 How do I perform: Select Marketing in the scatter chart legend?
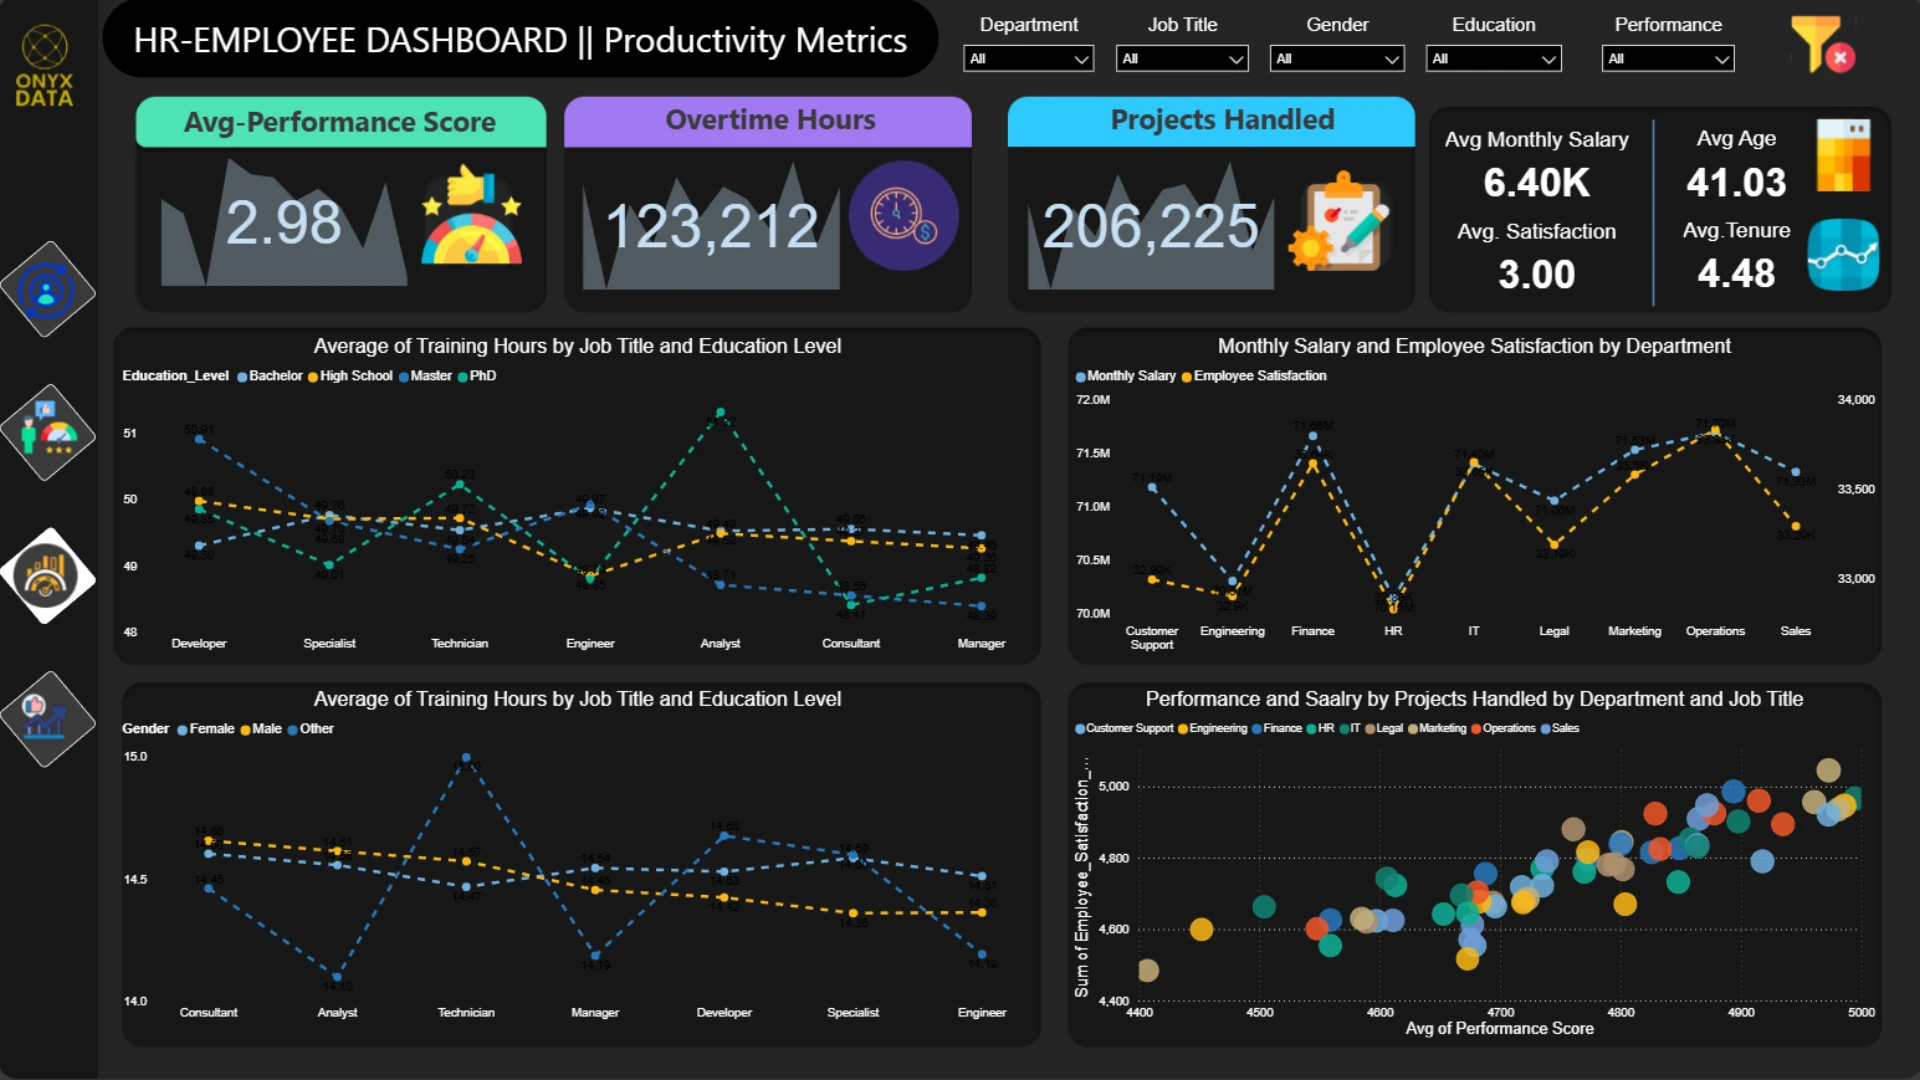click(1437, 728)
